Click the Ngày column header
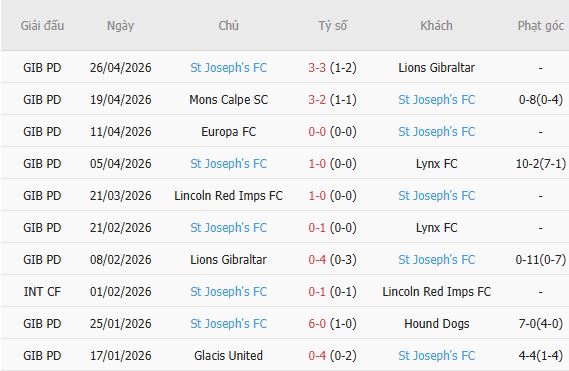 pyautogui.click(x=120, y=26)
